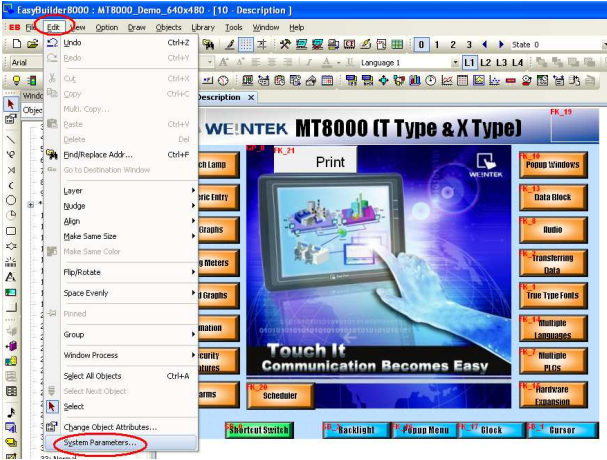Open the Tools menu

[x=234, y=27]
